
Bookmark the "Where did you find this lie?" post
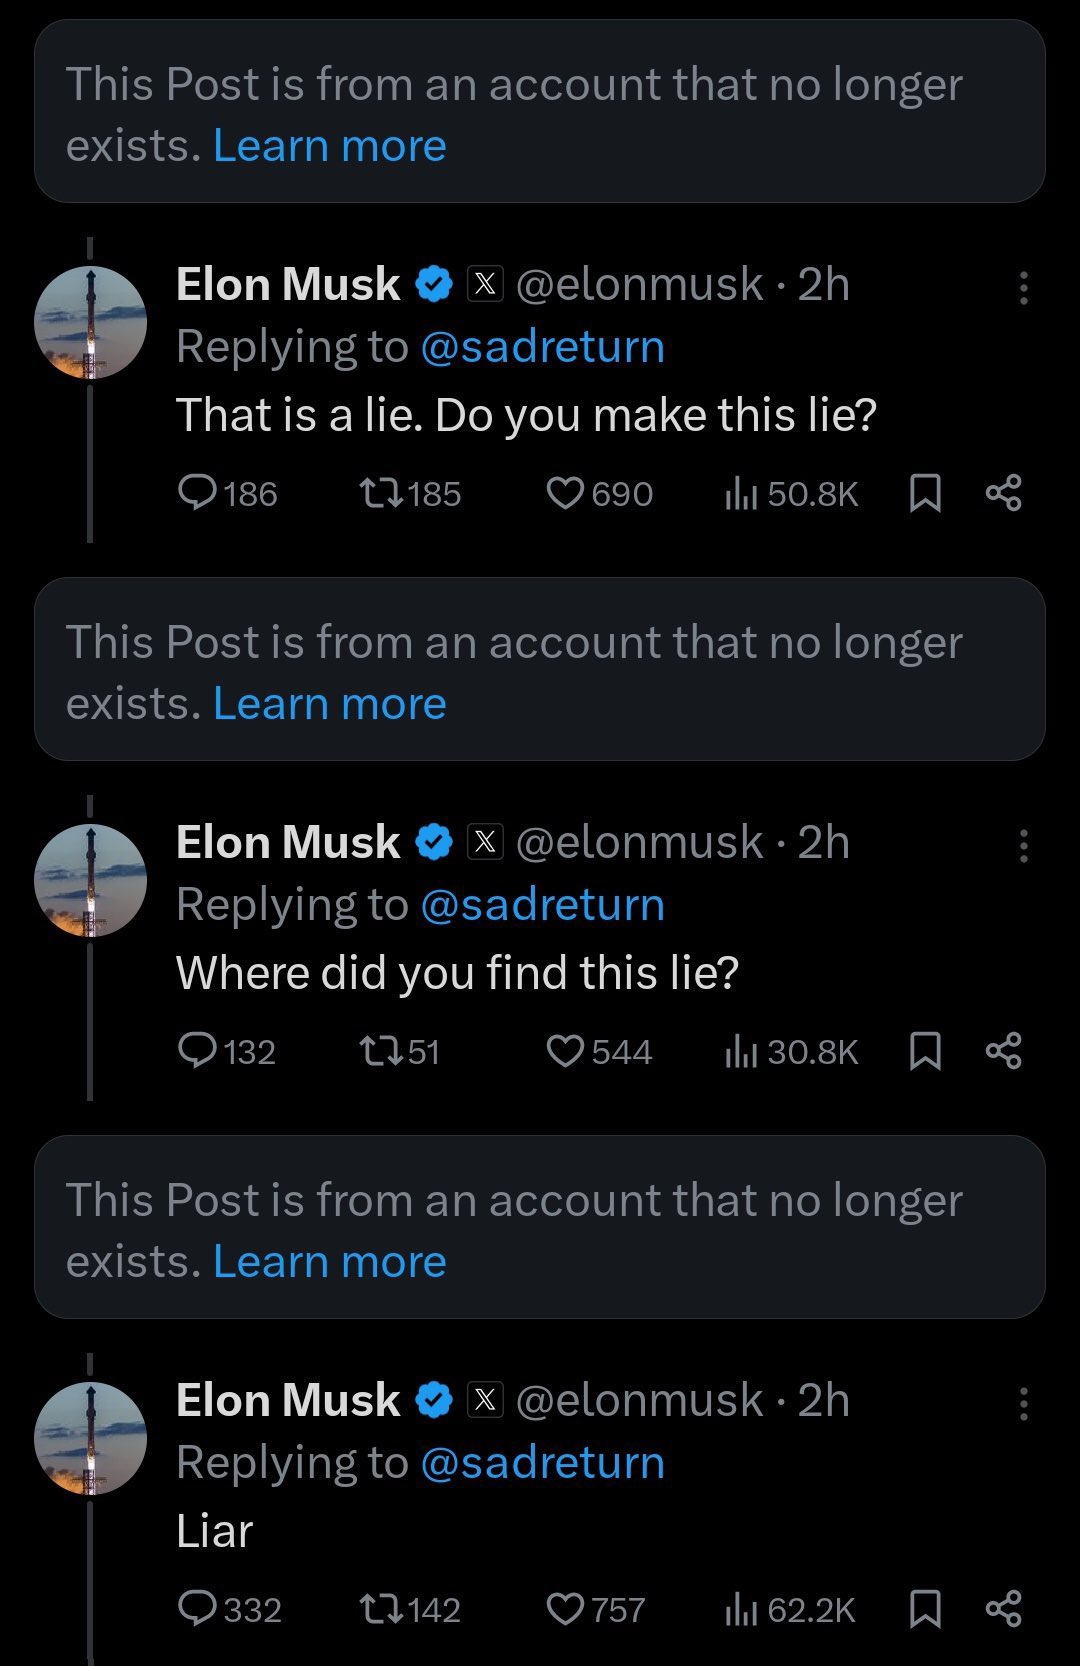tap(925, 1051)
